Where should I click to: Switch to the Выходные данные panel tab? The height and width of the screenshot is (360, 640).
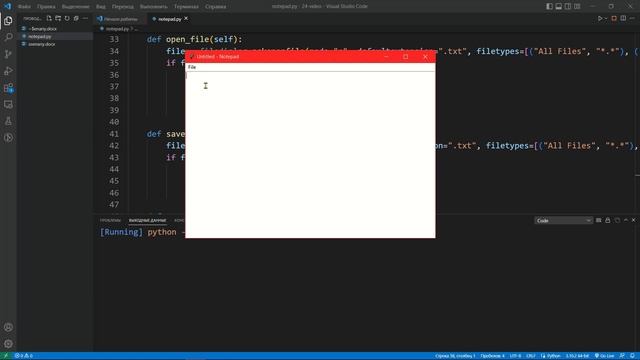[147, 220]
